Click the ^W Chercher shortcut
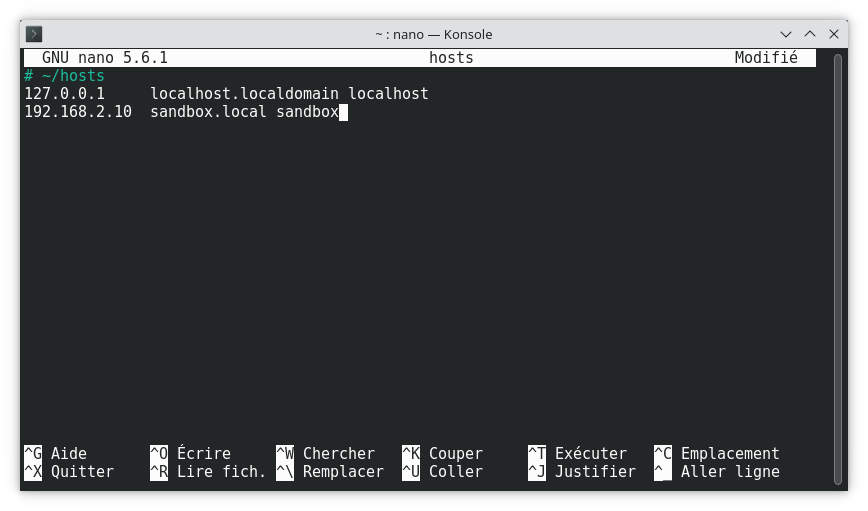This screenshot has width=868, height=511. pyautogui.click(x=326, y=453)
